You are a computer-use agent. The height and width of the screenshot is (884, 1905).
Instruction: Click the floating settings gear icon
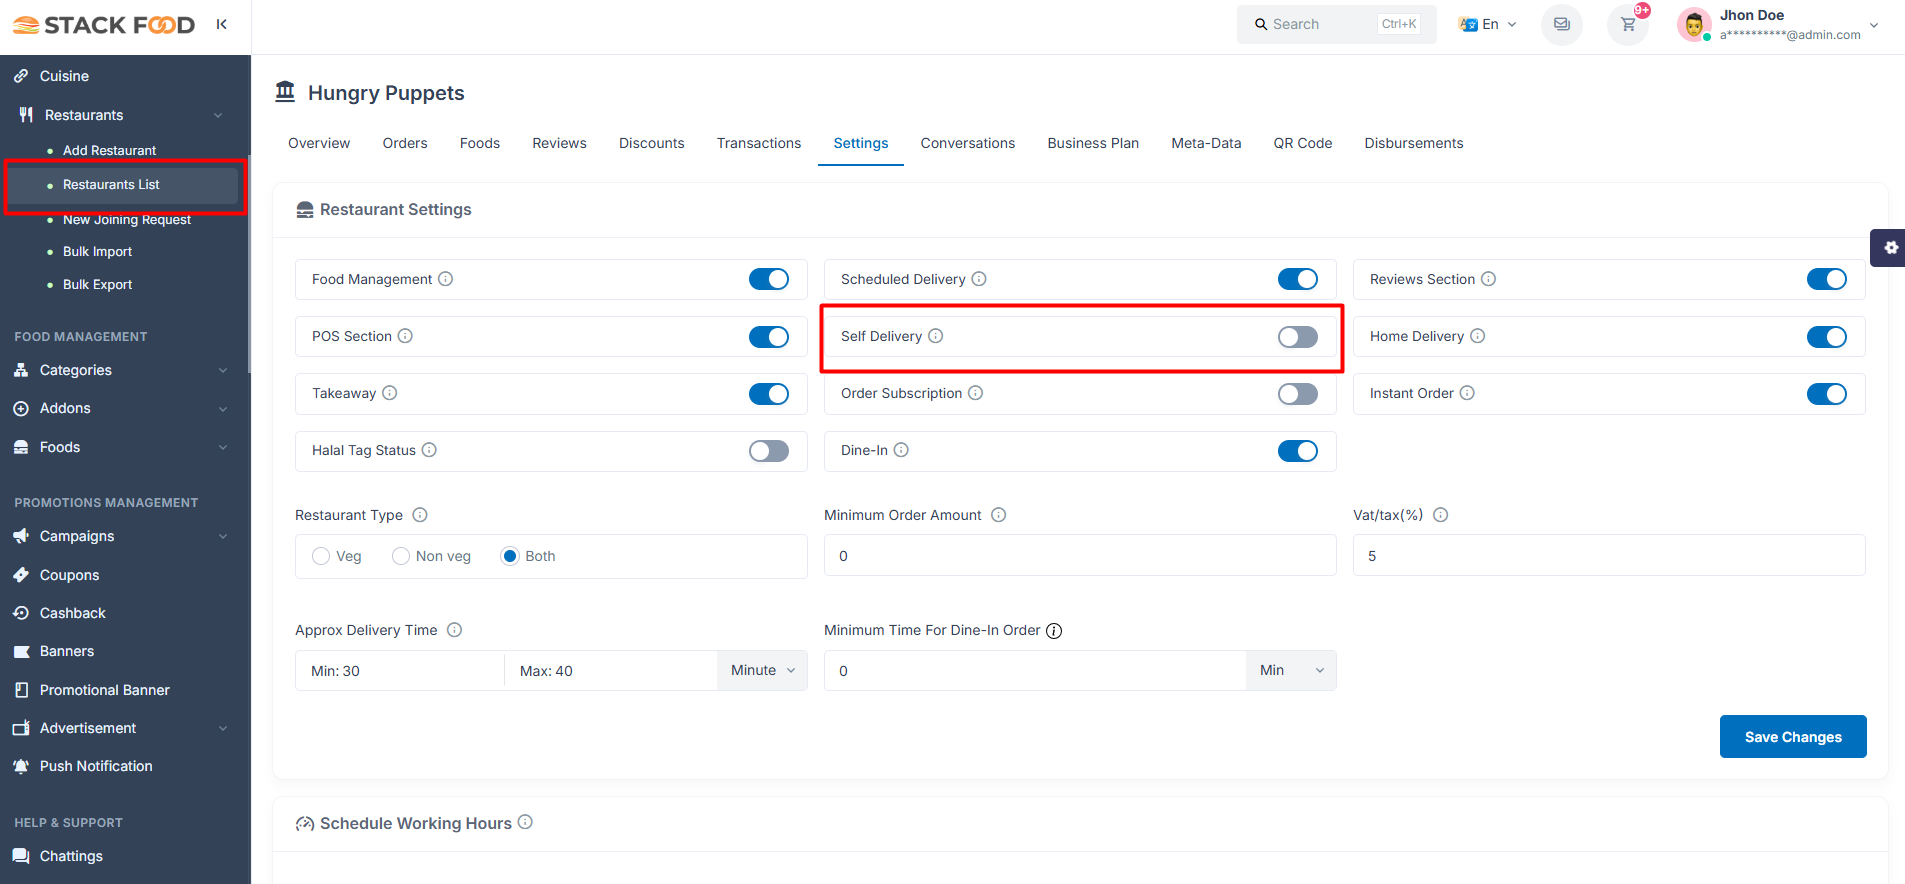tap(1890, 248)
